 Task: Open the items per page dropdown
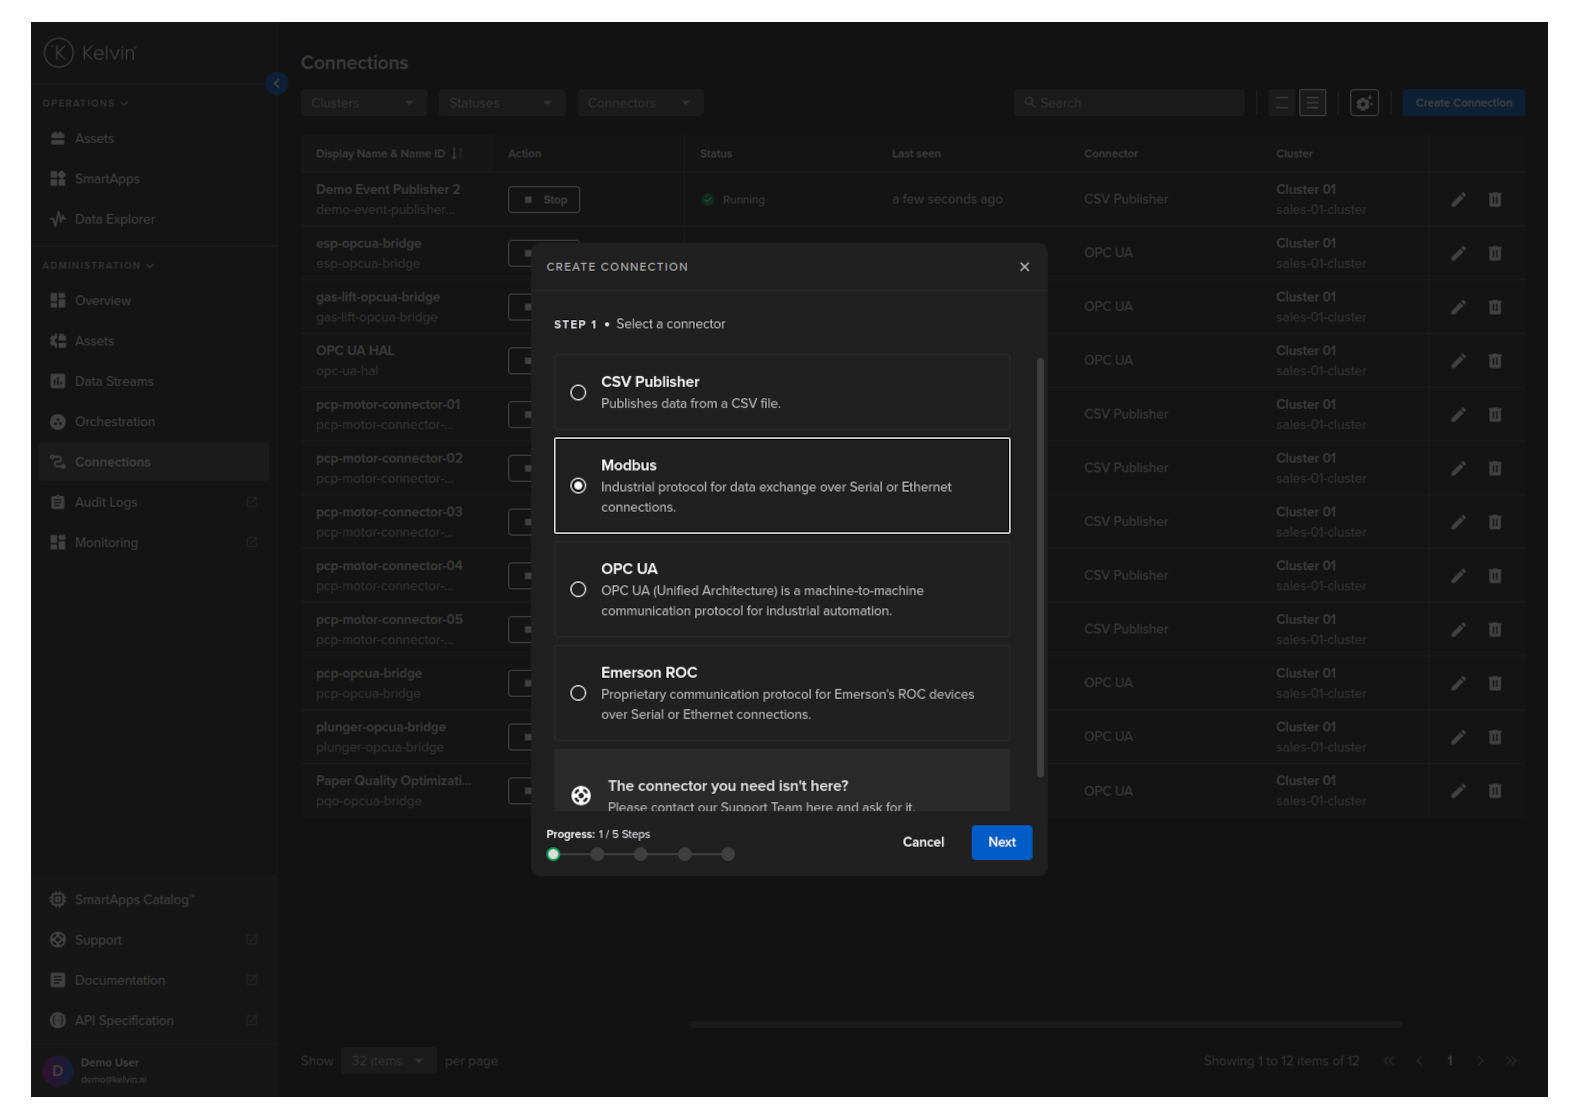[x=388, y=1061]
